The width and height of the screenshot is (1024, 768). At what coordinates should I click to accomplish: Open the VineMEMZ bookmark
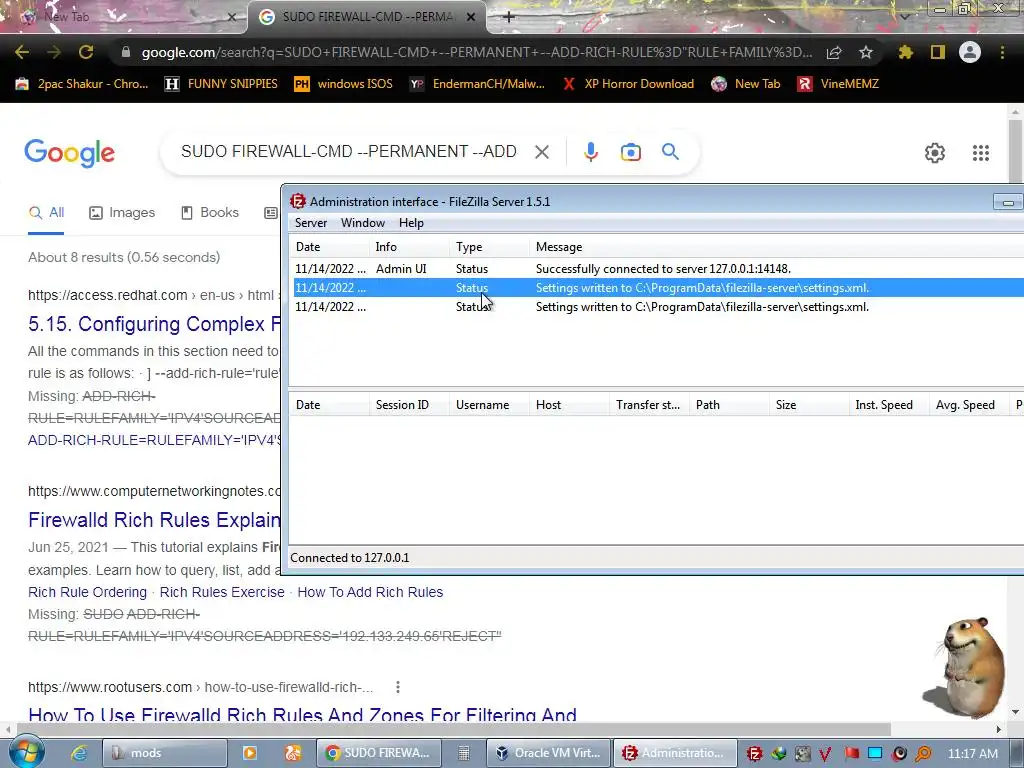point(839,84)
